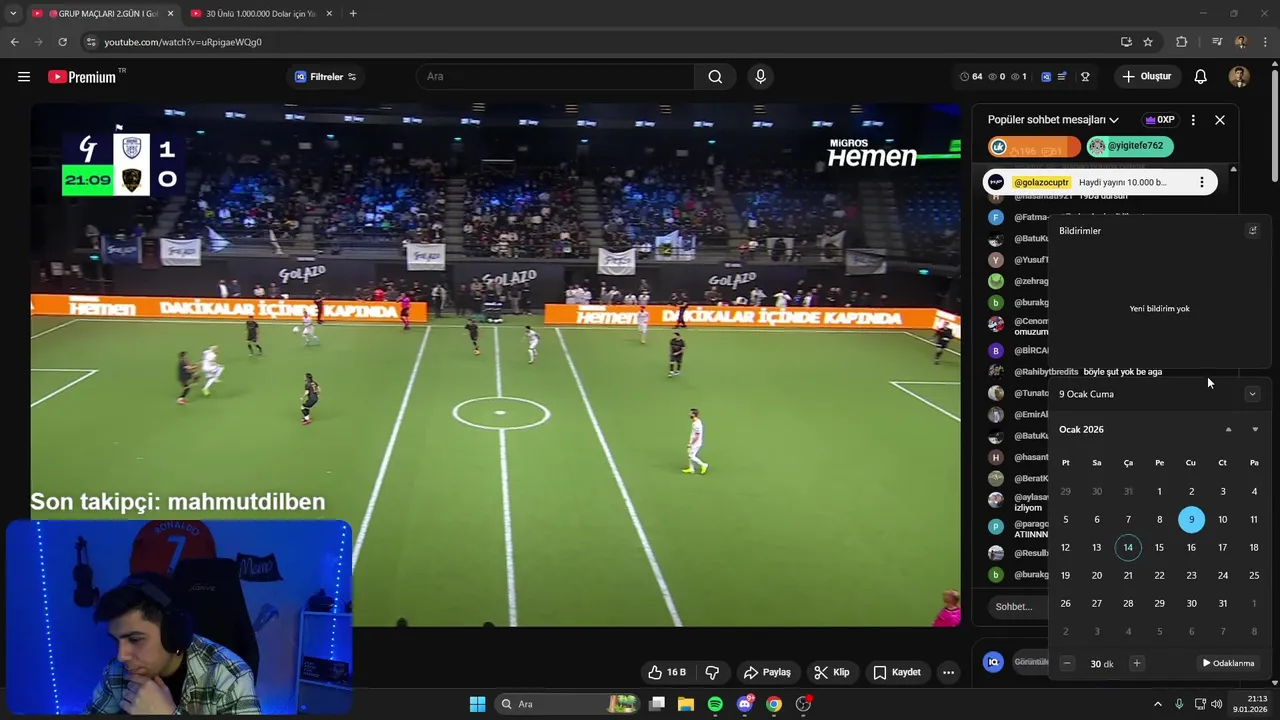1280x720 pixels.
Task: Open File Explorer from the taskbar
Action: tap(686, 704)
